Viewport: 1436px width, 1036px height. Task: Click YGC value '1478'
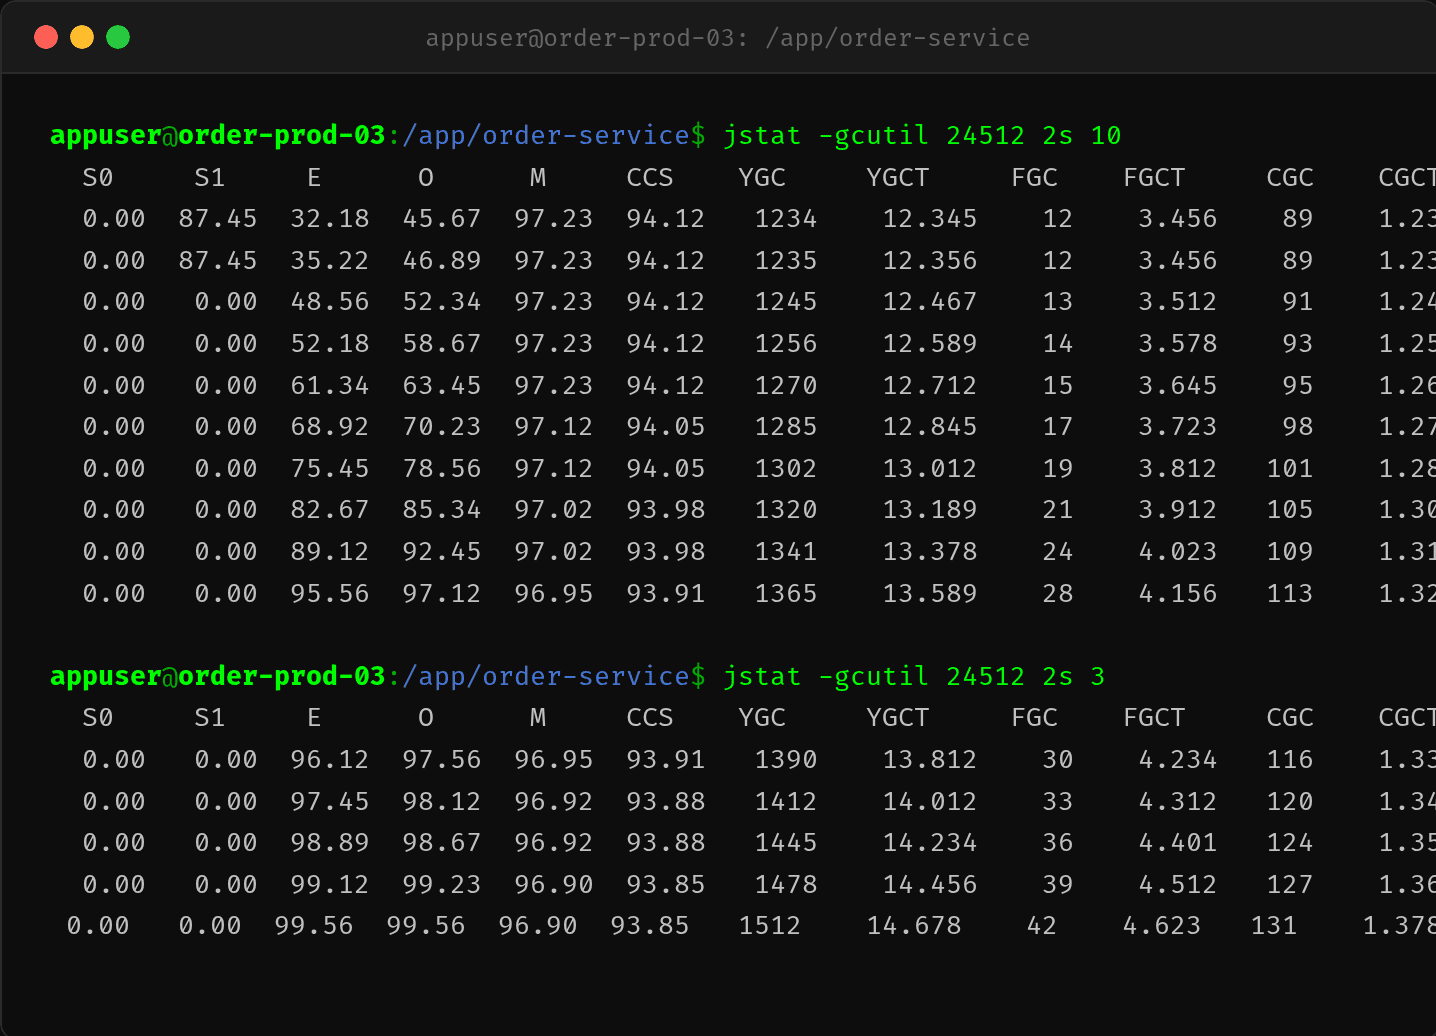coord(786,884)
